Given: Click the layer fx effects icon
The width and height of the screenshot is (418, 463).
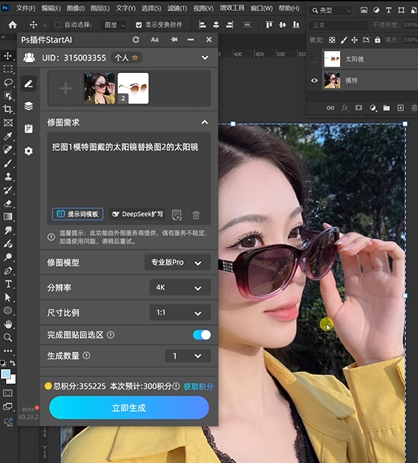Looking at the screenshot, I should coord(345,108).
